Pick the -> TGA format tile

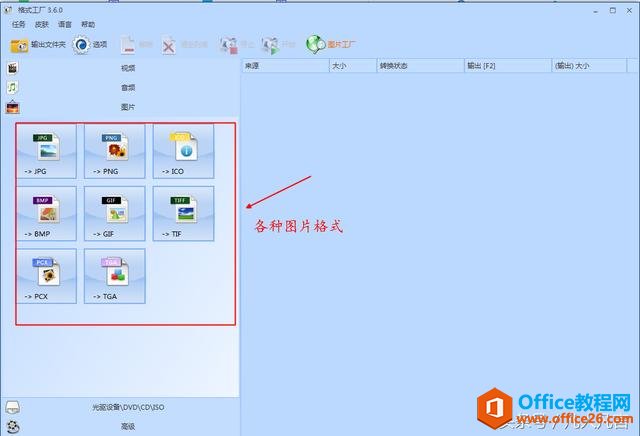(115, 276)
